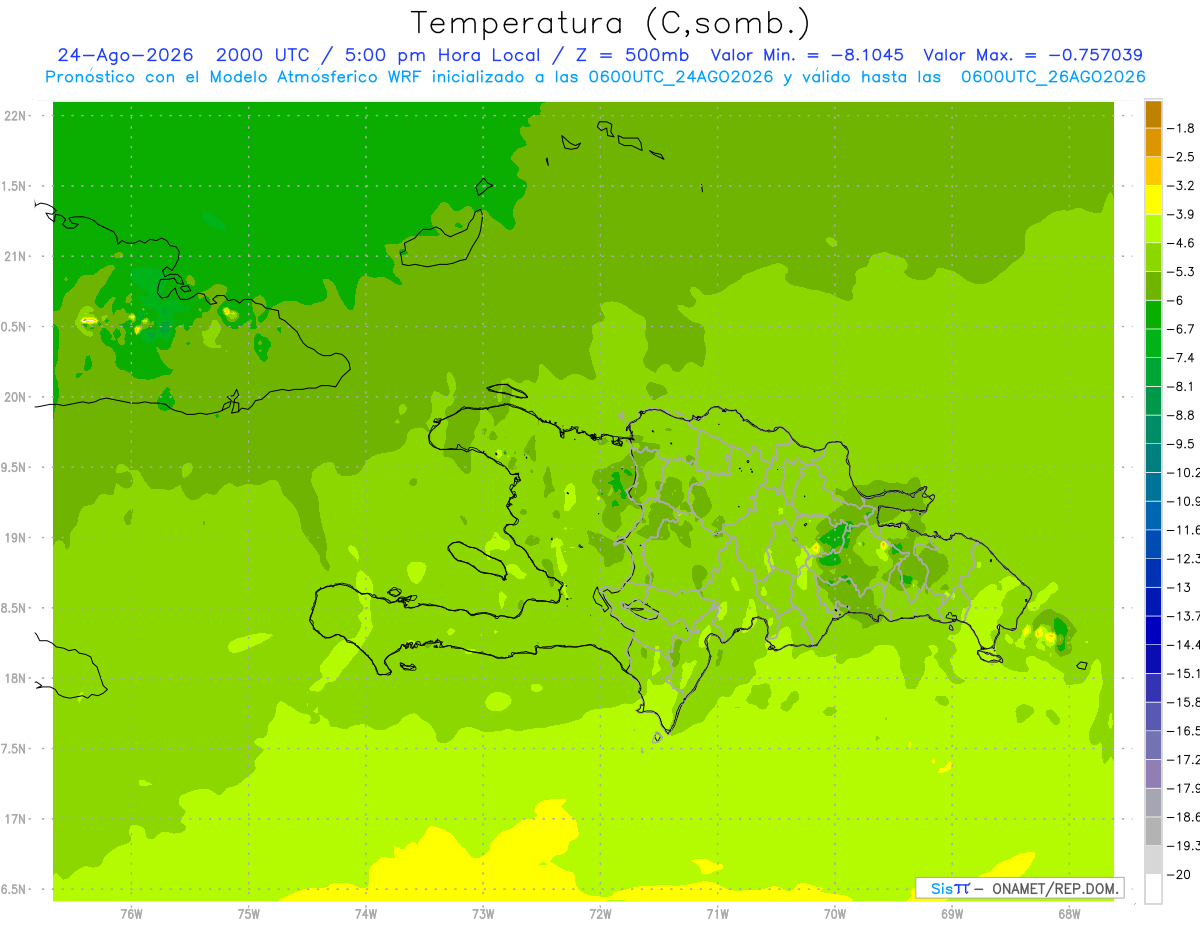Image resolution: width=1200 pixels, height=927 pixels.
Task: Pick the green swatch between -6 and -6.7
Action: pyautogui.click(x=1153, y=315)
